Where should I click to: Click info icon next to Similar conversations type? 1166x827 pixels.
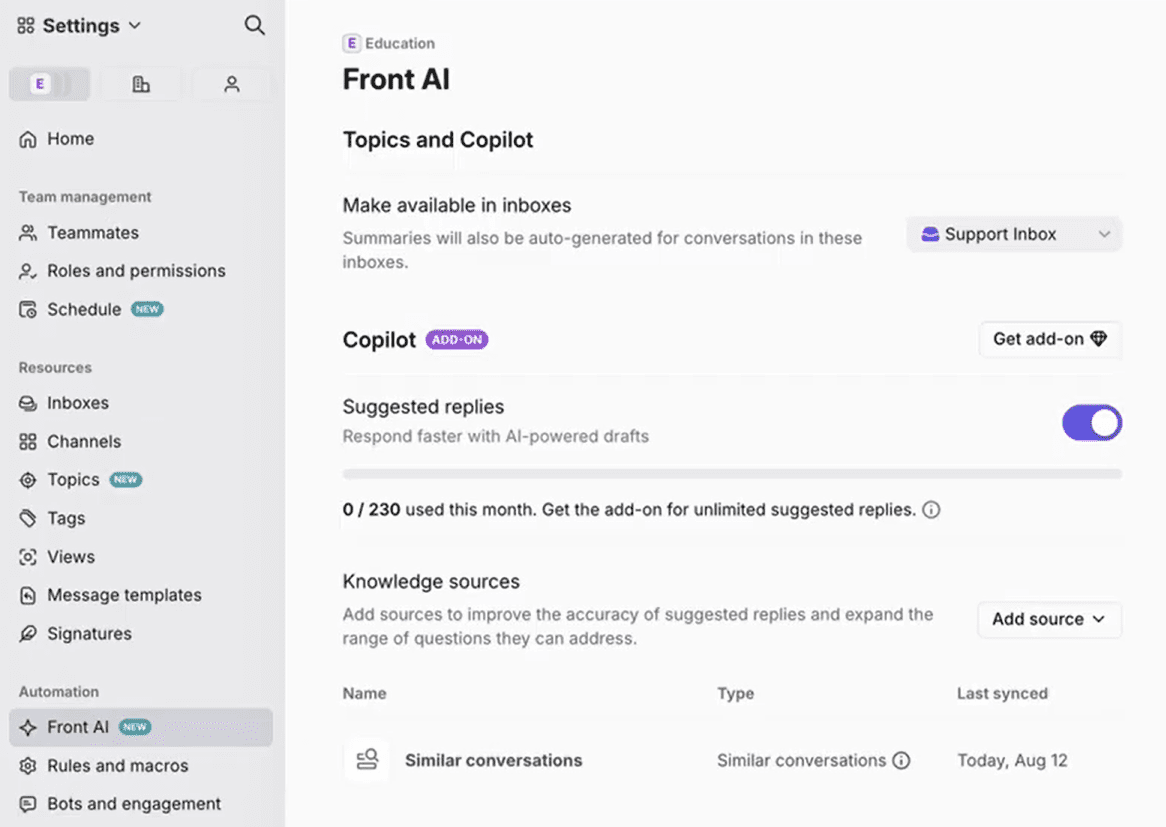[902, 761]
